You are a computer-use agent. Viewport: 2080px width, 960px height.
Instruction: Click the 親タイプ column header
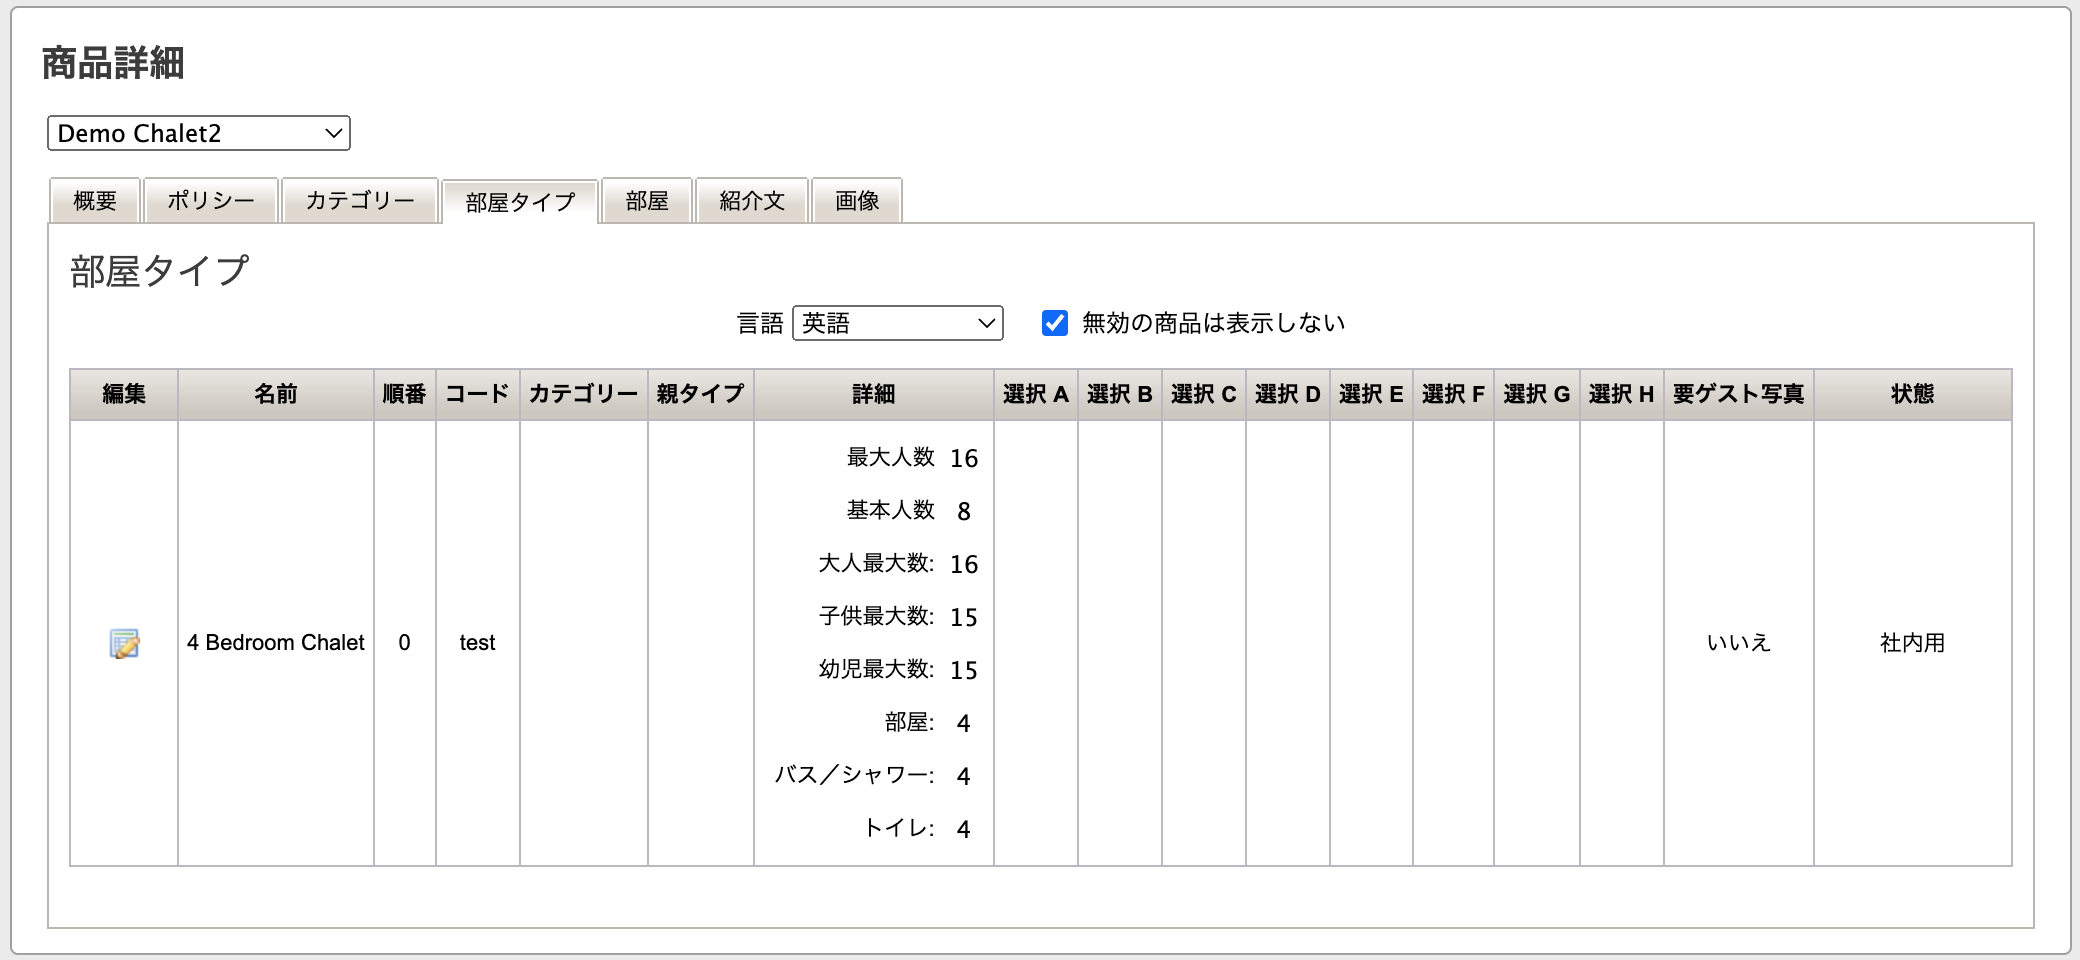(x=700, y=394)
